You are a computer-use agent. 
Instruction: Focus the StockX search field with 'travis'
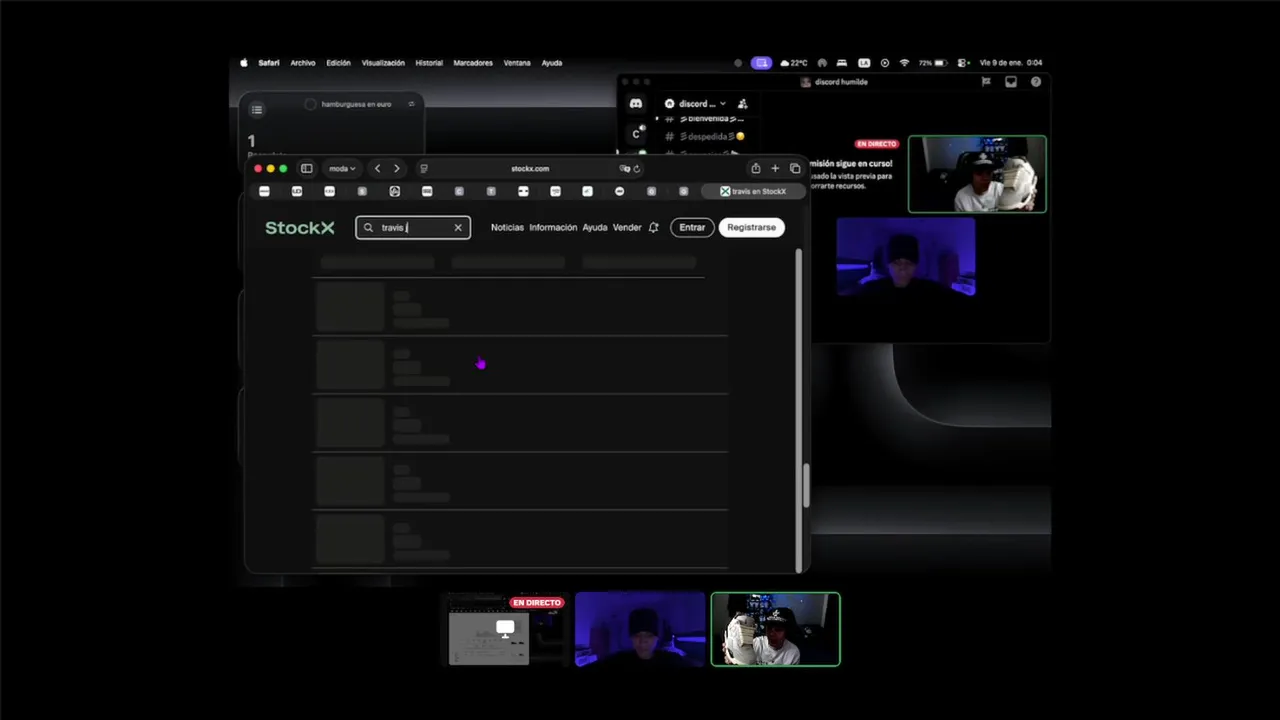[413, 228]
